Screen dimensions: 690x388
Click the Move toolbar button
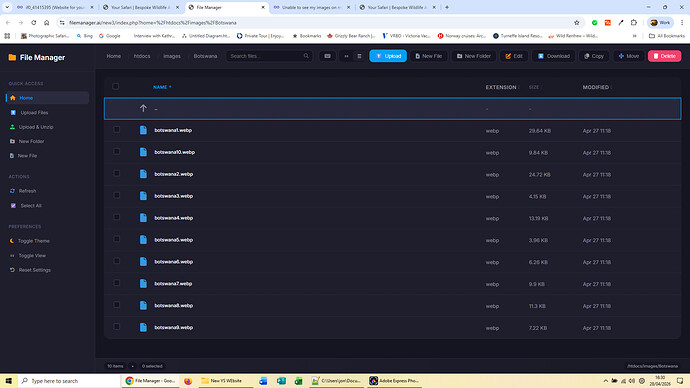628,56
